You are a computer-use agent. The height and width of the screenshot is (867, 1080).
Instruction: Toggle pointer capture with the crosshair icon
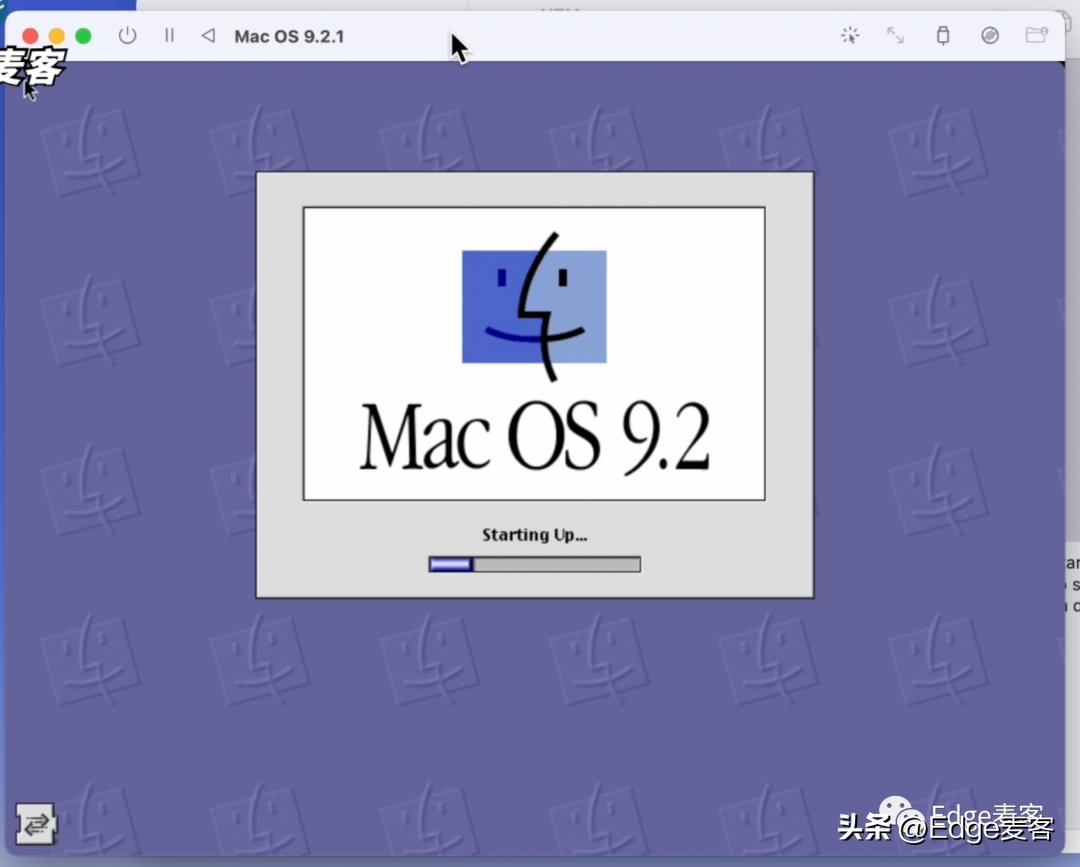coord(850,35)
